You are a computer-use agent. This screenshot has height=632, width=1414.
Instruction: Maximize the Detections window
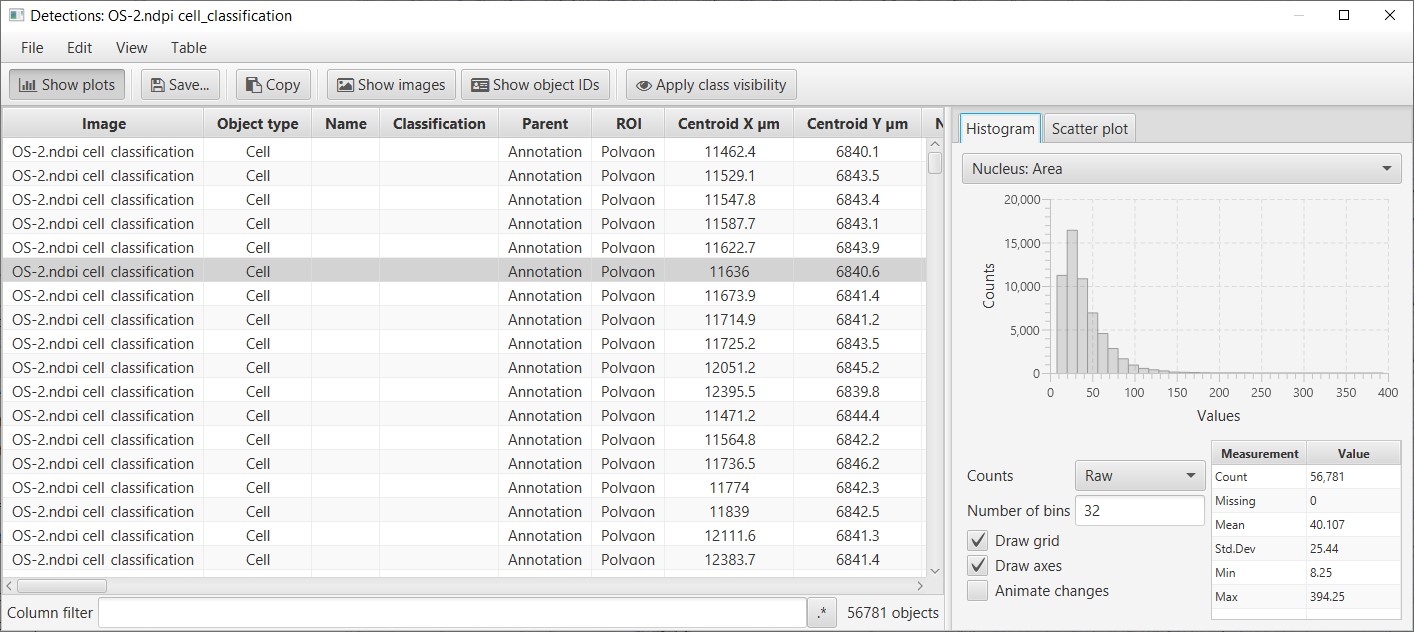click(1344, 15)
